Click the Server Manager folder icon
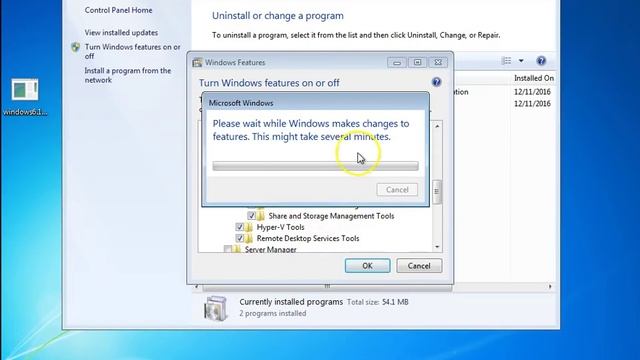 (x=237, y=249)
